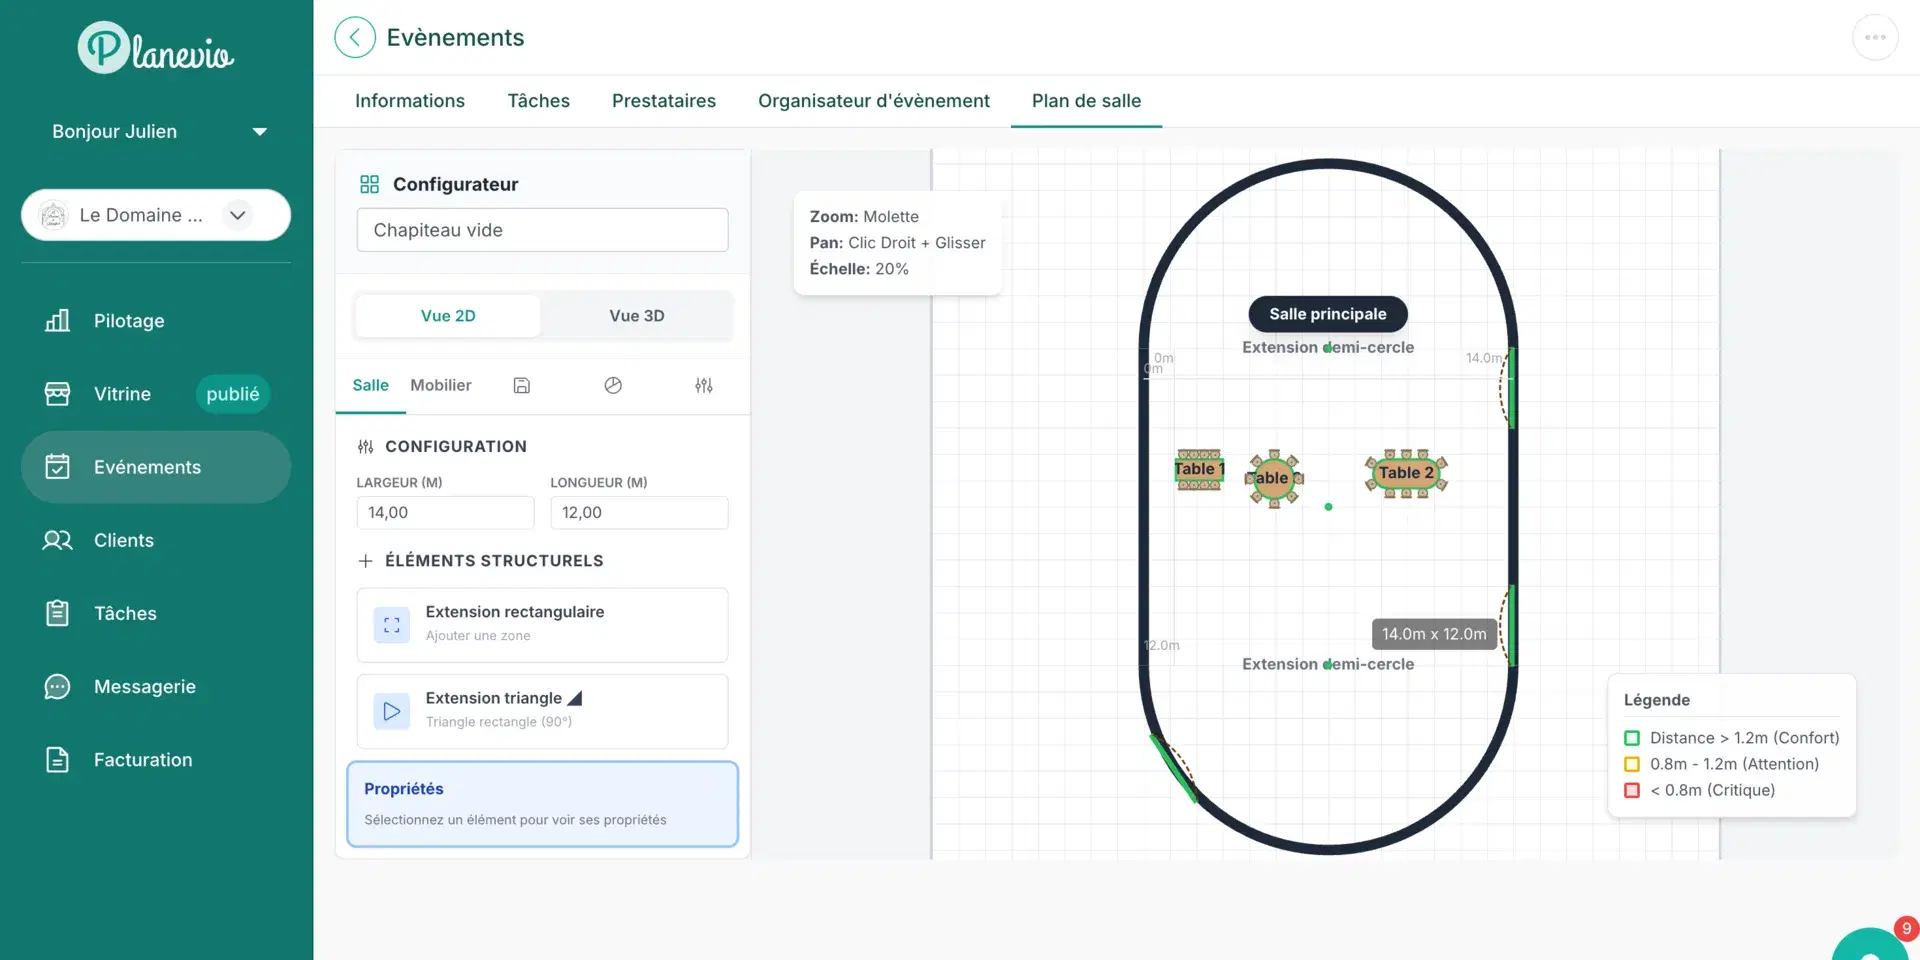
Task: Select the Vue 2D view toggle
Action: pos(448,316)
